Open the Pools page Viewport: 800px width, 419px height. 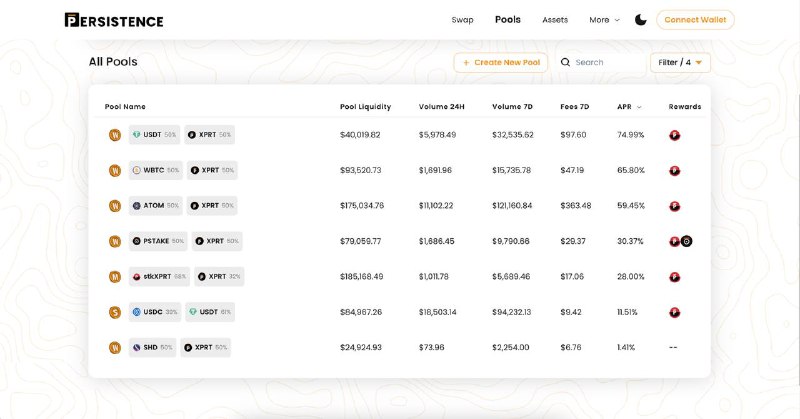[x=508, y=19]
